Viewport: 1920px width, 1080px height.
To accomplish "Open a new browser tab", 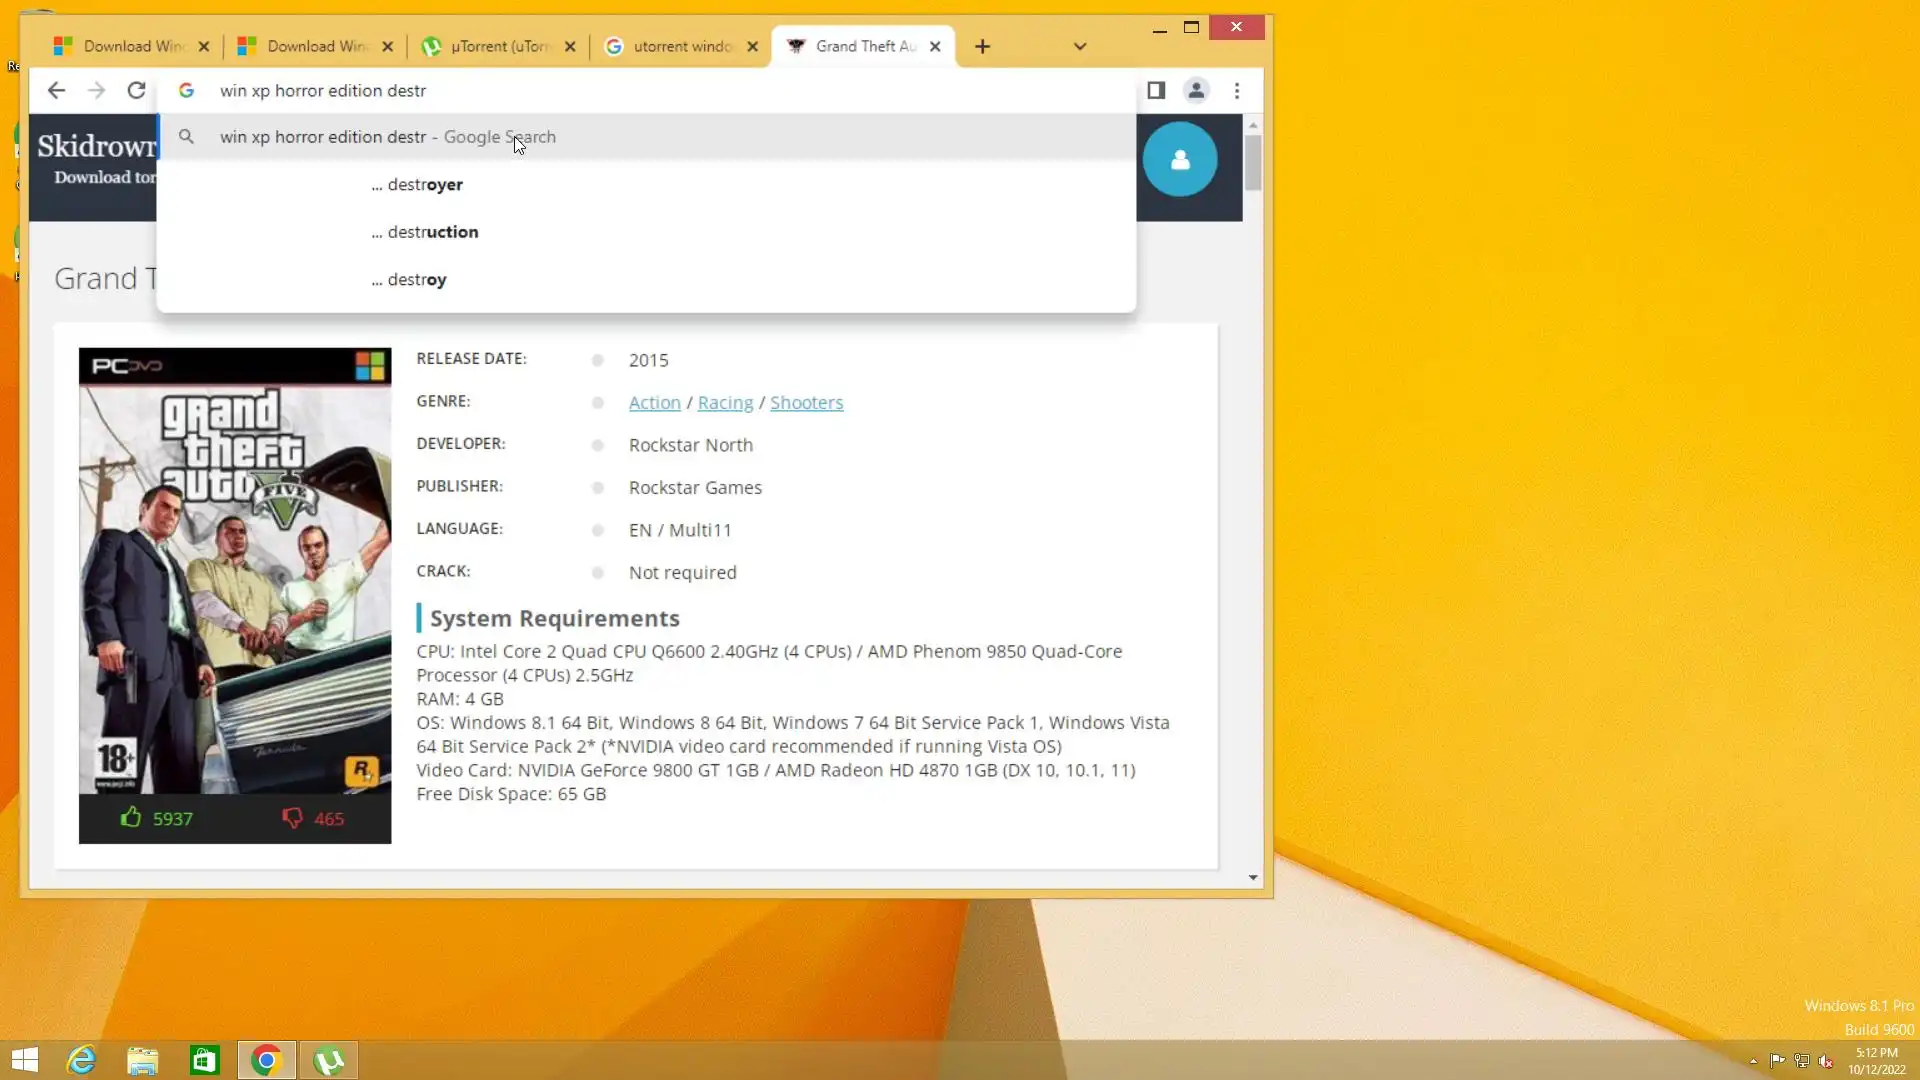I will tap(982, 47).
